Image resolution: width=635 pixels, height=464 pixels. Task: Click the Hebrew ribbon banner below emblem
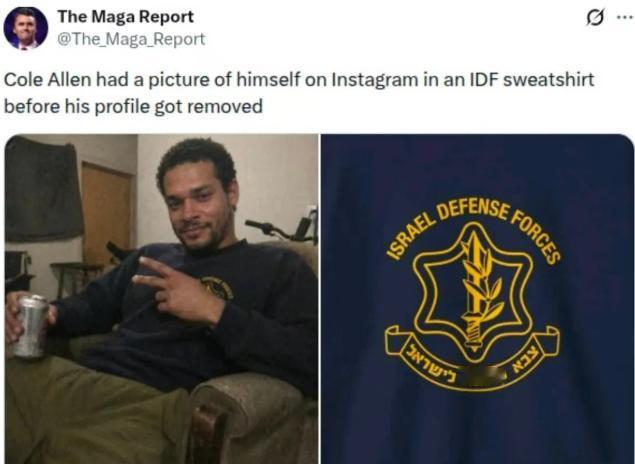pos(472,357)
